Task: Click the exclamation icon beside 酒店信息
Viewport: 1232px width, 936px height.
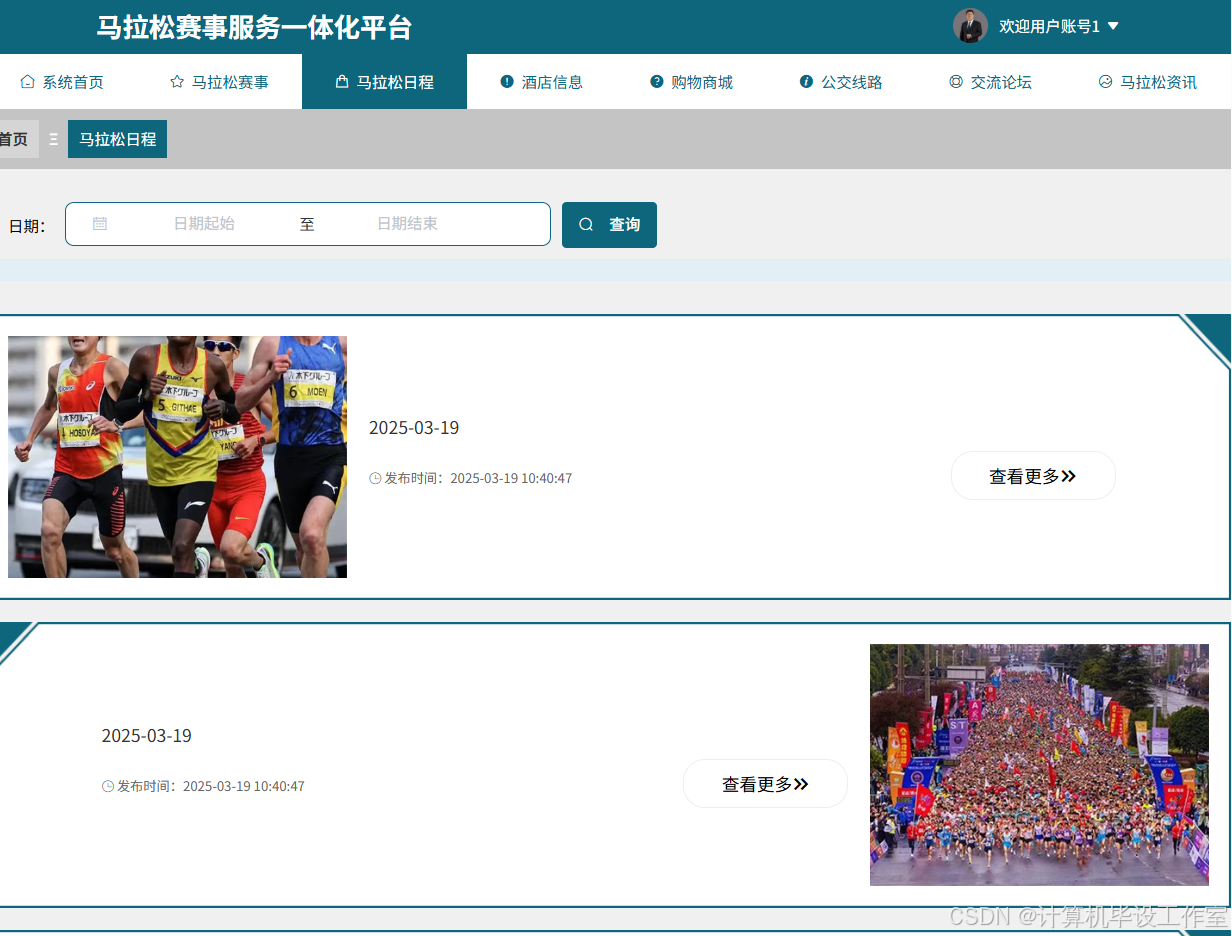Action: coord(507,82)
